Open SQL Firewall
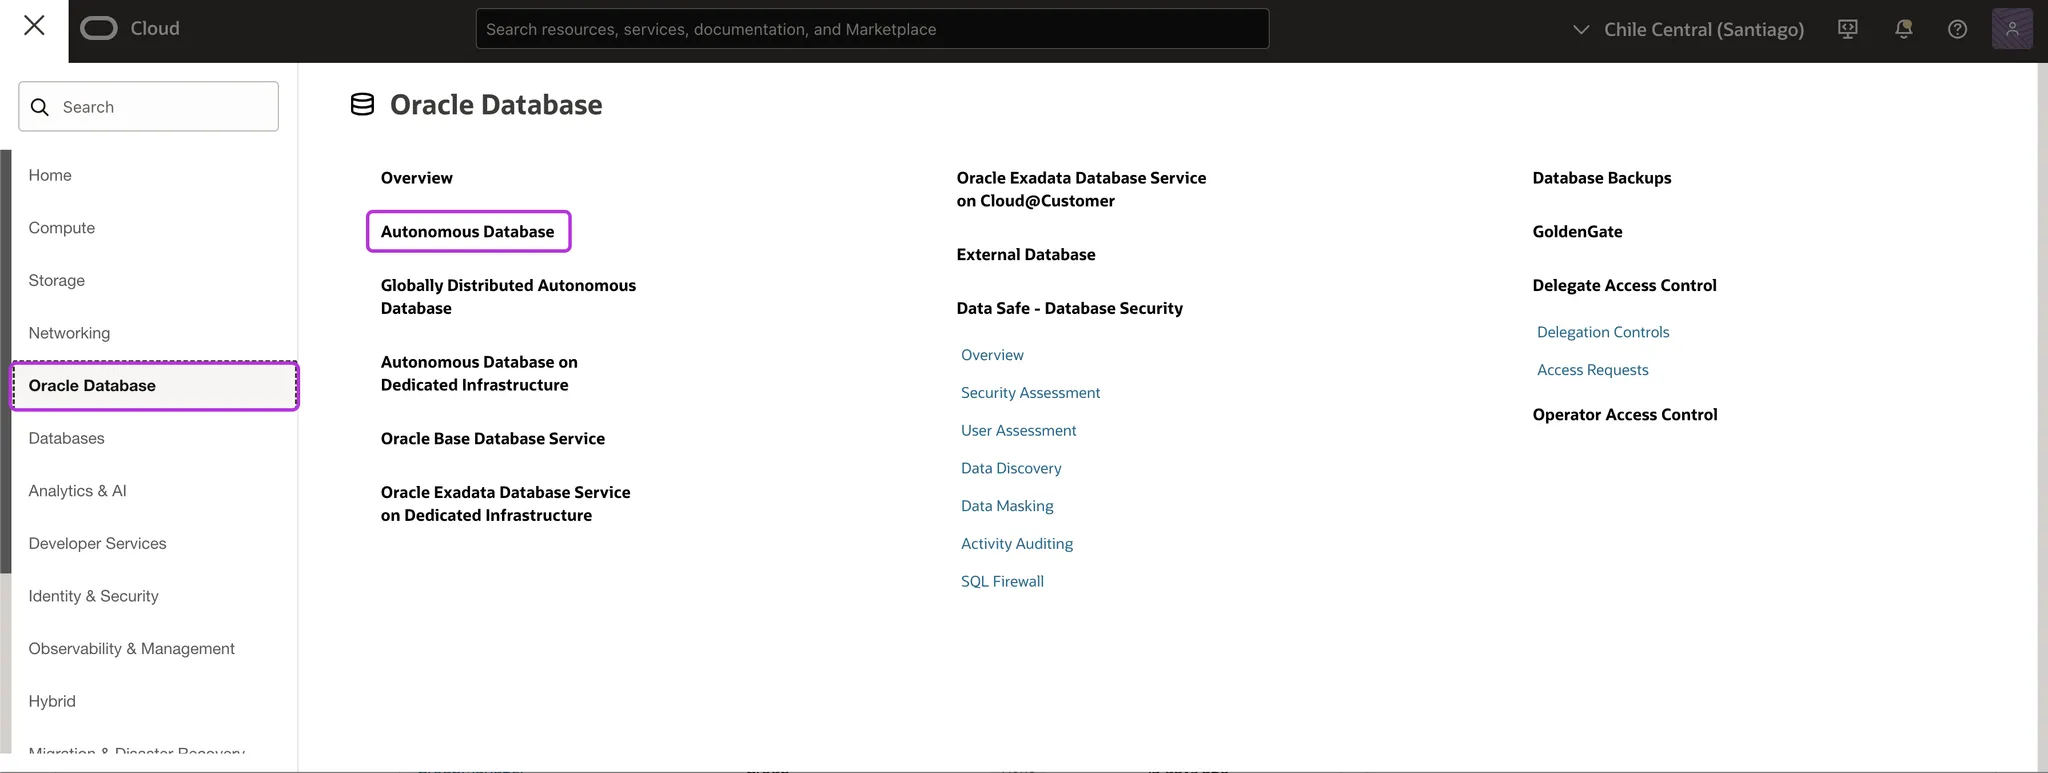 point(1002,581)
